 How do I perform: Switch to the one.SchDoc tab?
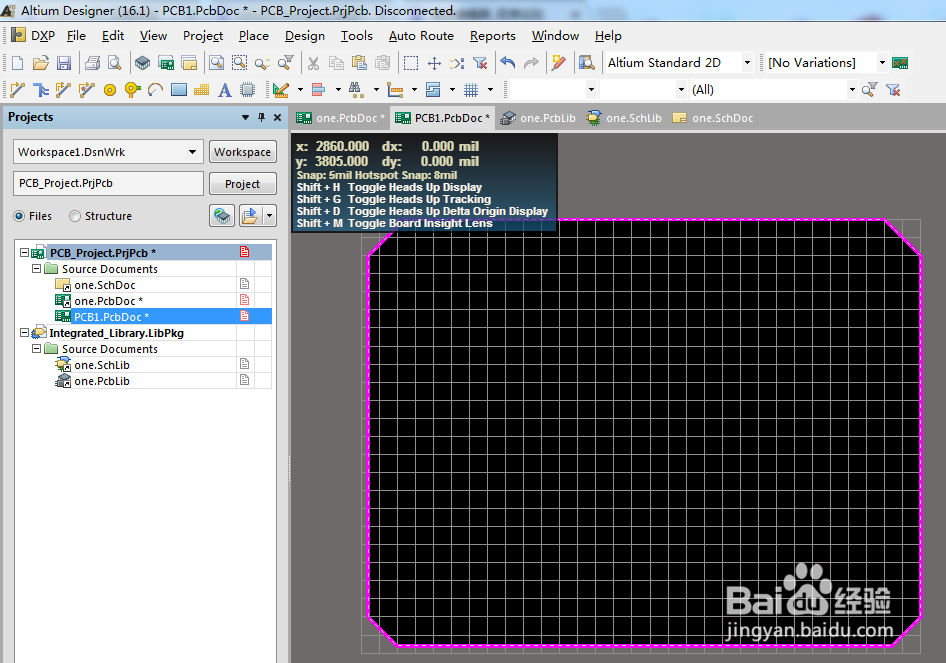713,118
